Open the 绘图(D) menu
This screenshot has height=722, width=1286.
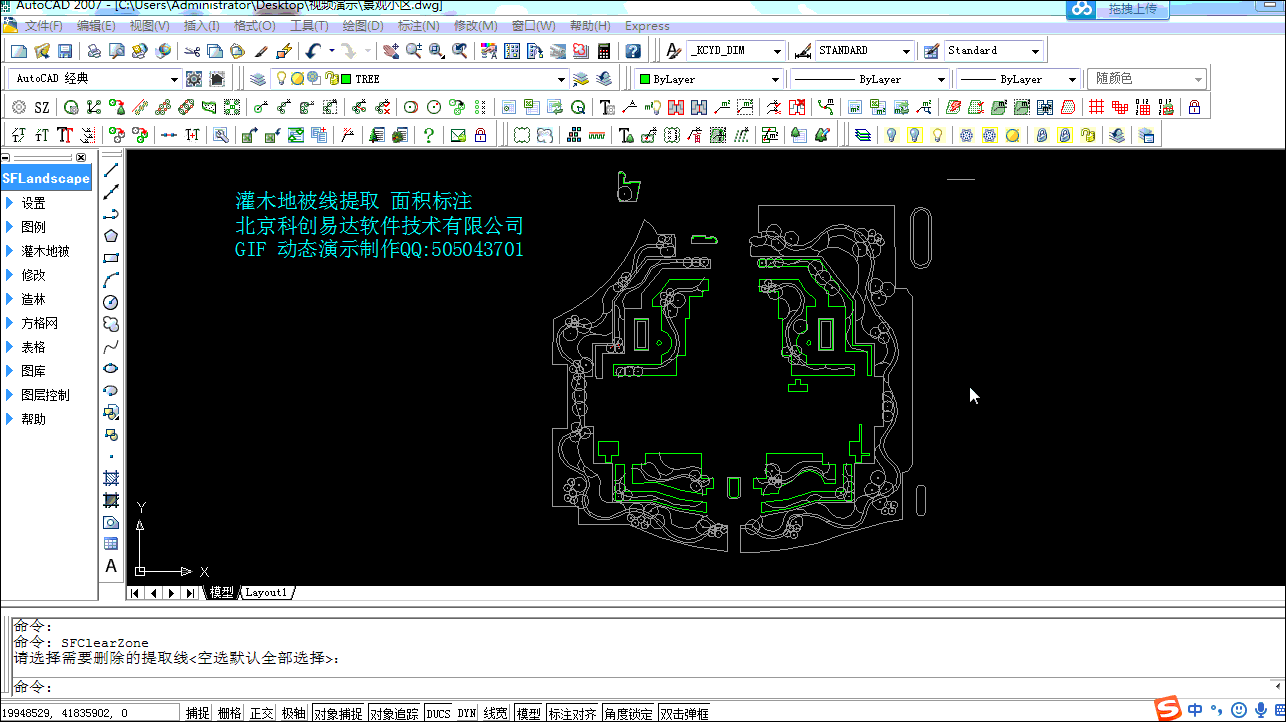point(363,26)
